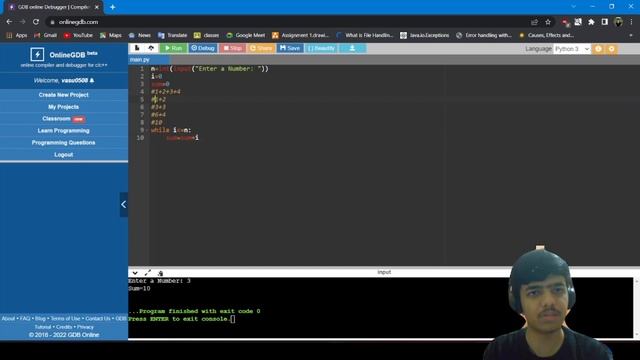Click the console clear icon
This screenshot has height=360, width=640.
click(x=160, y=273)
